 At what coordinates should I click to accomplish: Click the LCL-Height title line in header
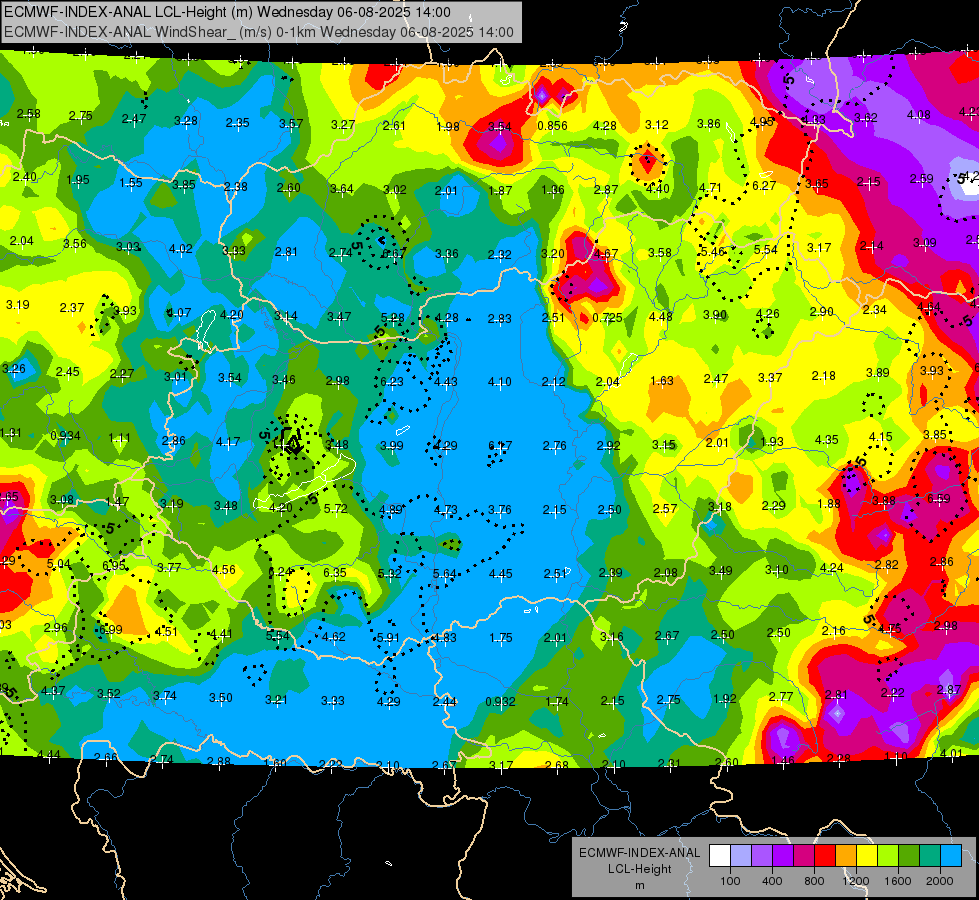point(227,12)
